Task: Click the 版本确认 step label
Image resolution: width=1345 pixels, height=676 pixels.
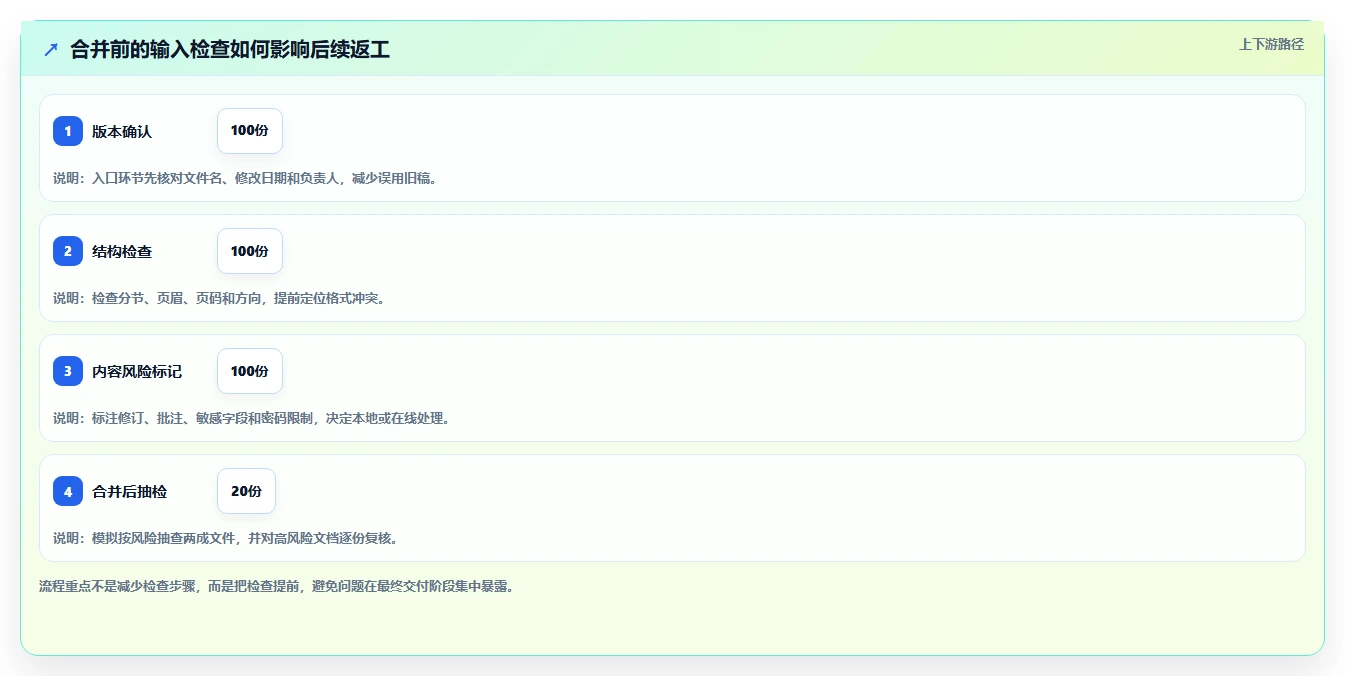Action: click(122, 131)
